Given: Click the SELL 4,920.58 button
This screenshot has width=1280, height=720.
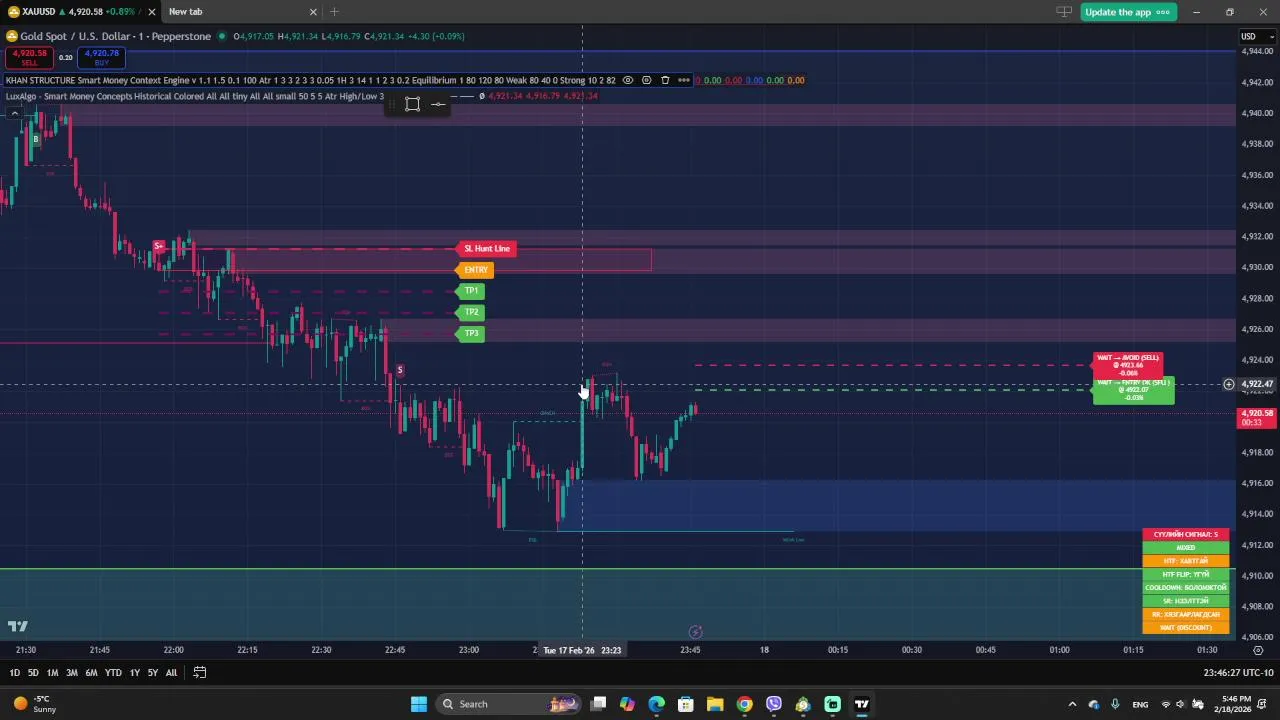Looking at the screenshot, I should pos(30,57).
